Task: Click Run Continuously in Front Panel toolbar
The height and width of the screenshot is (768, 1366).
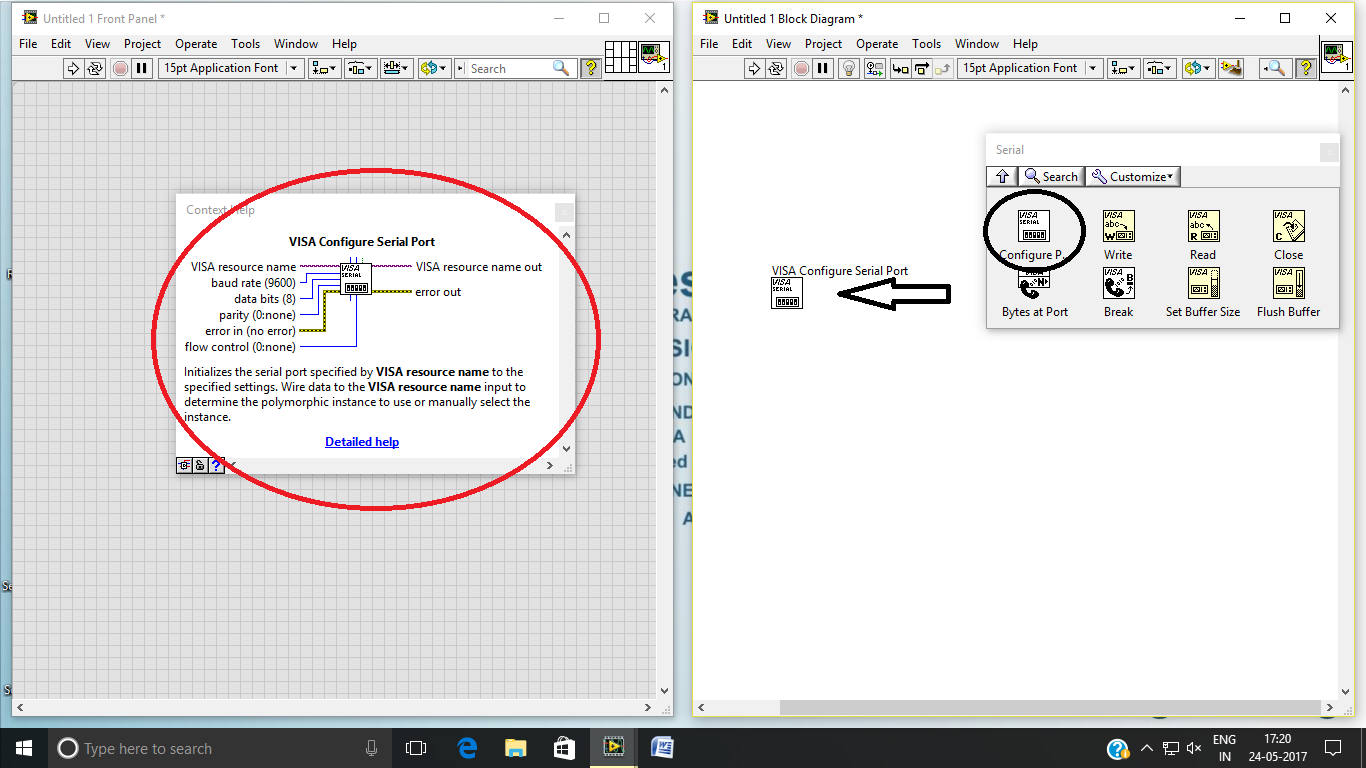Action: pyautogui.click(x=95, y=68)
